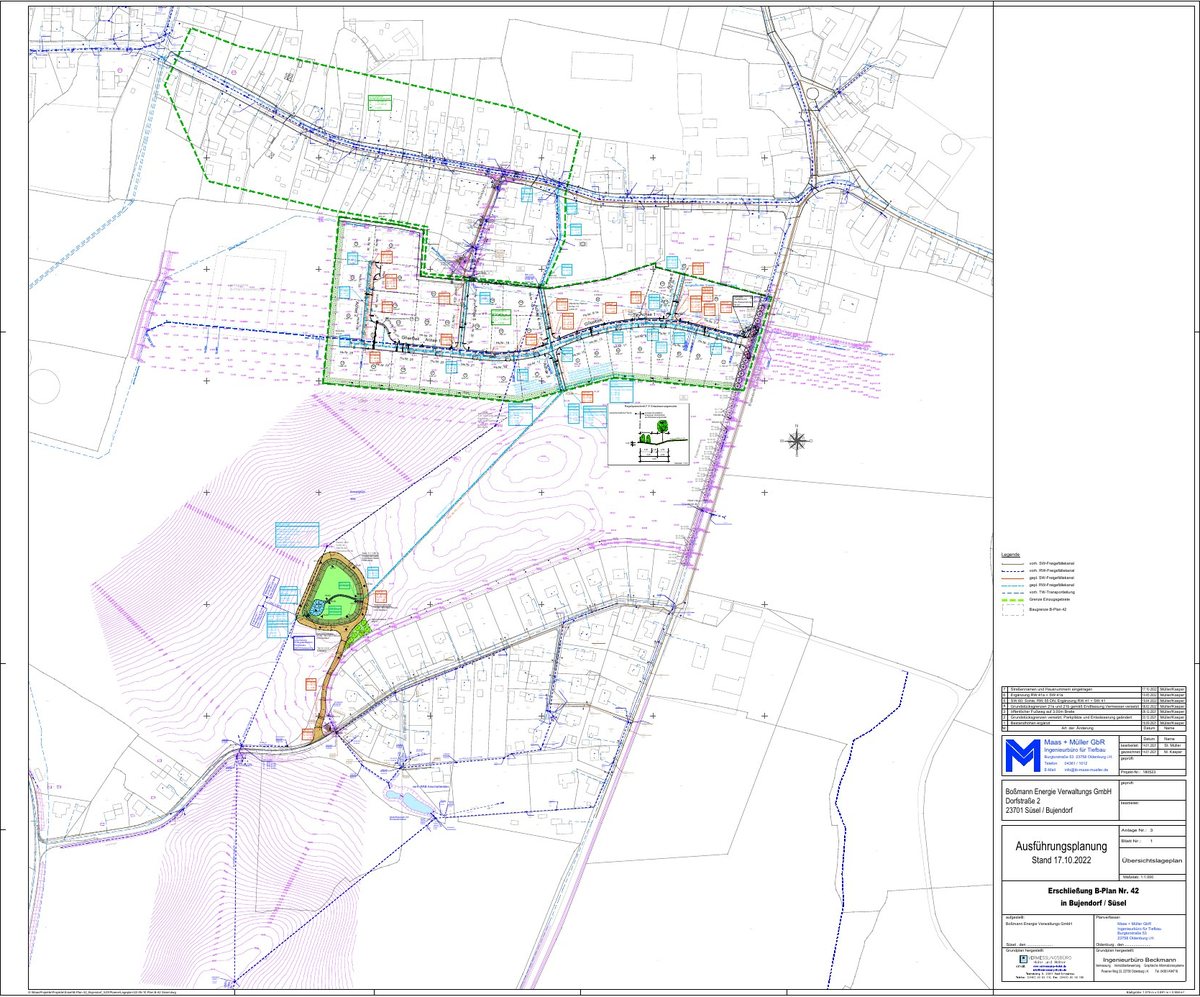Viewport: 1200px width, 997px height.
Task: Click the small blue pond near the bottom road
Action: pos(410,803)
